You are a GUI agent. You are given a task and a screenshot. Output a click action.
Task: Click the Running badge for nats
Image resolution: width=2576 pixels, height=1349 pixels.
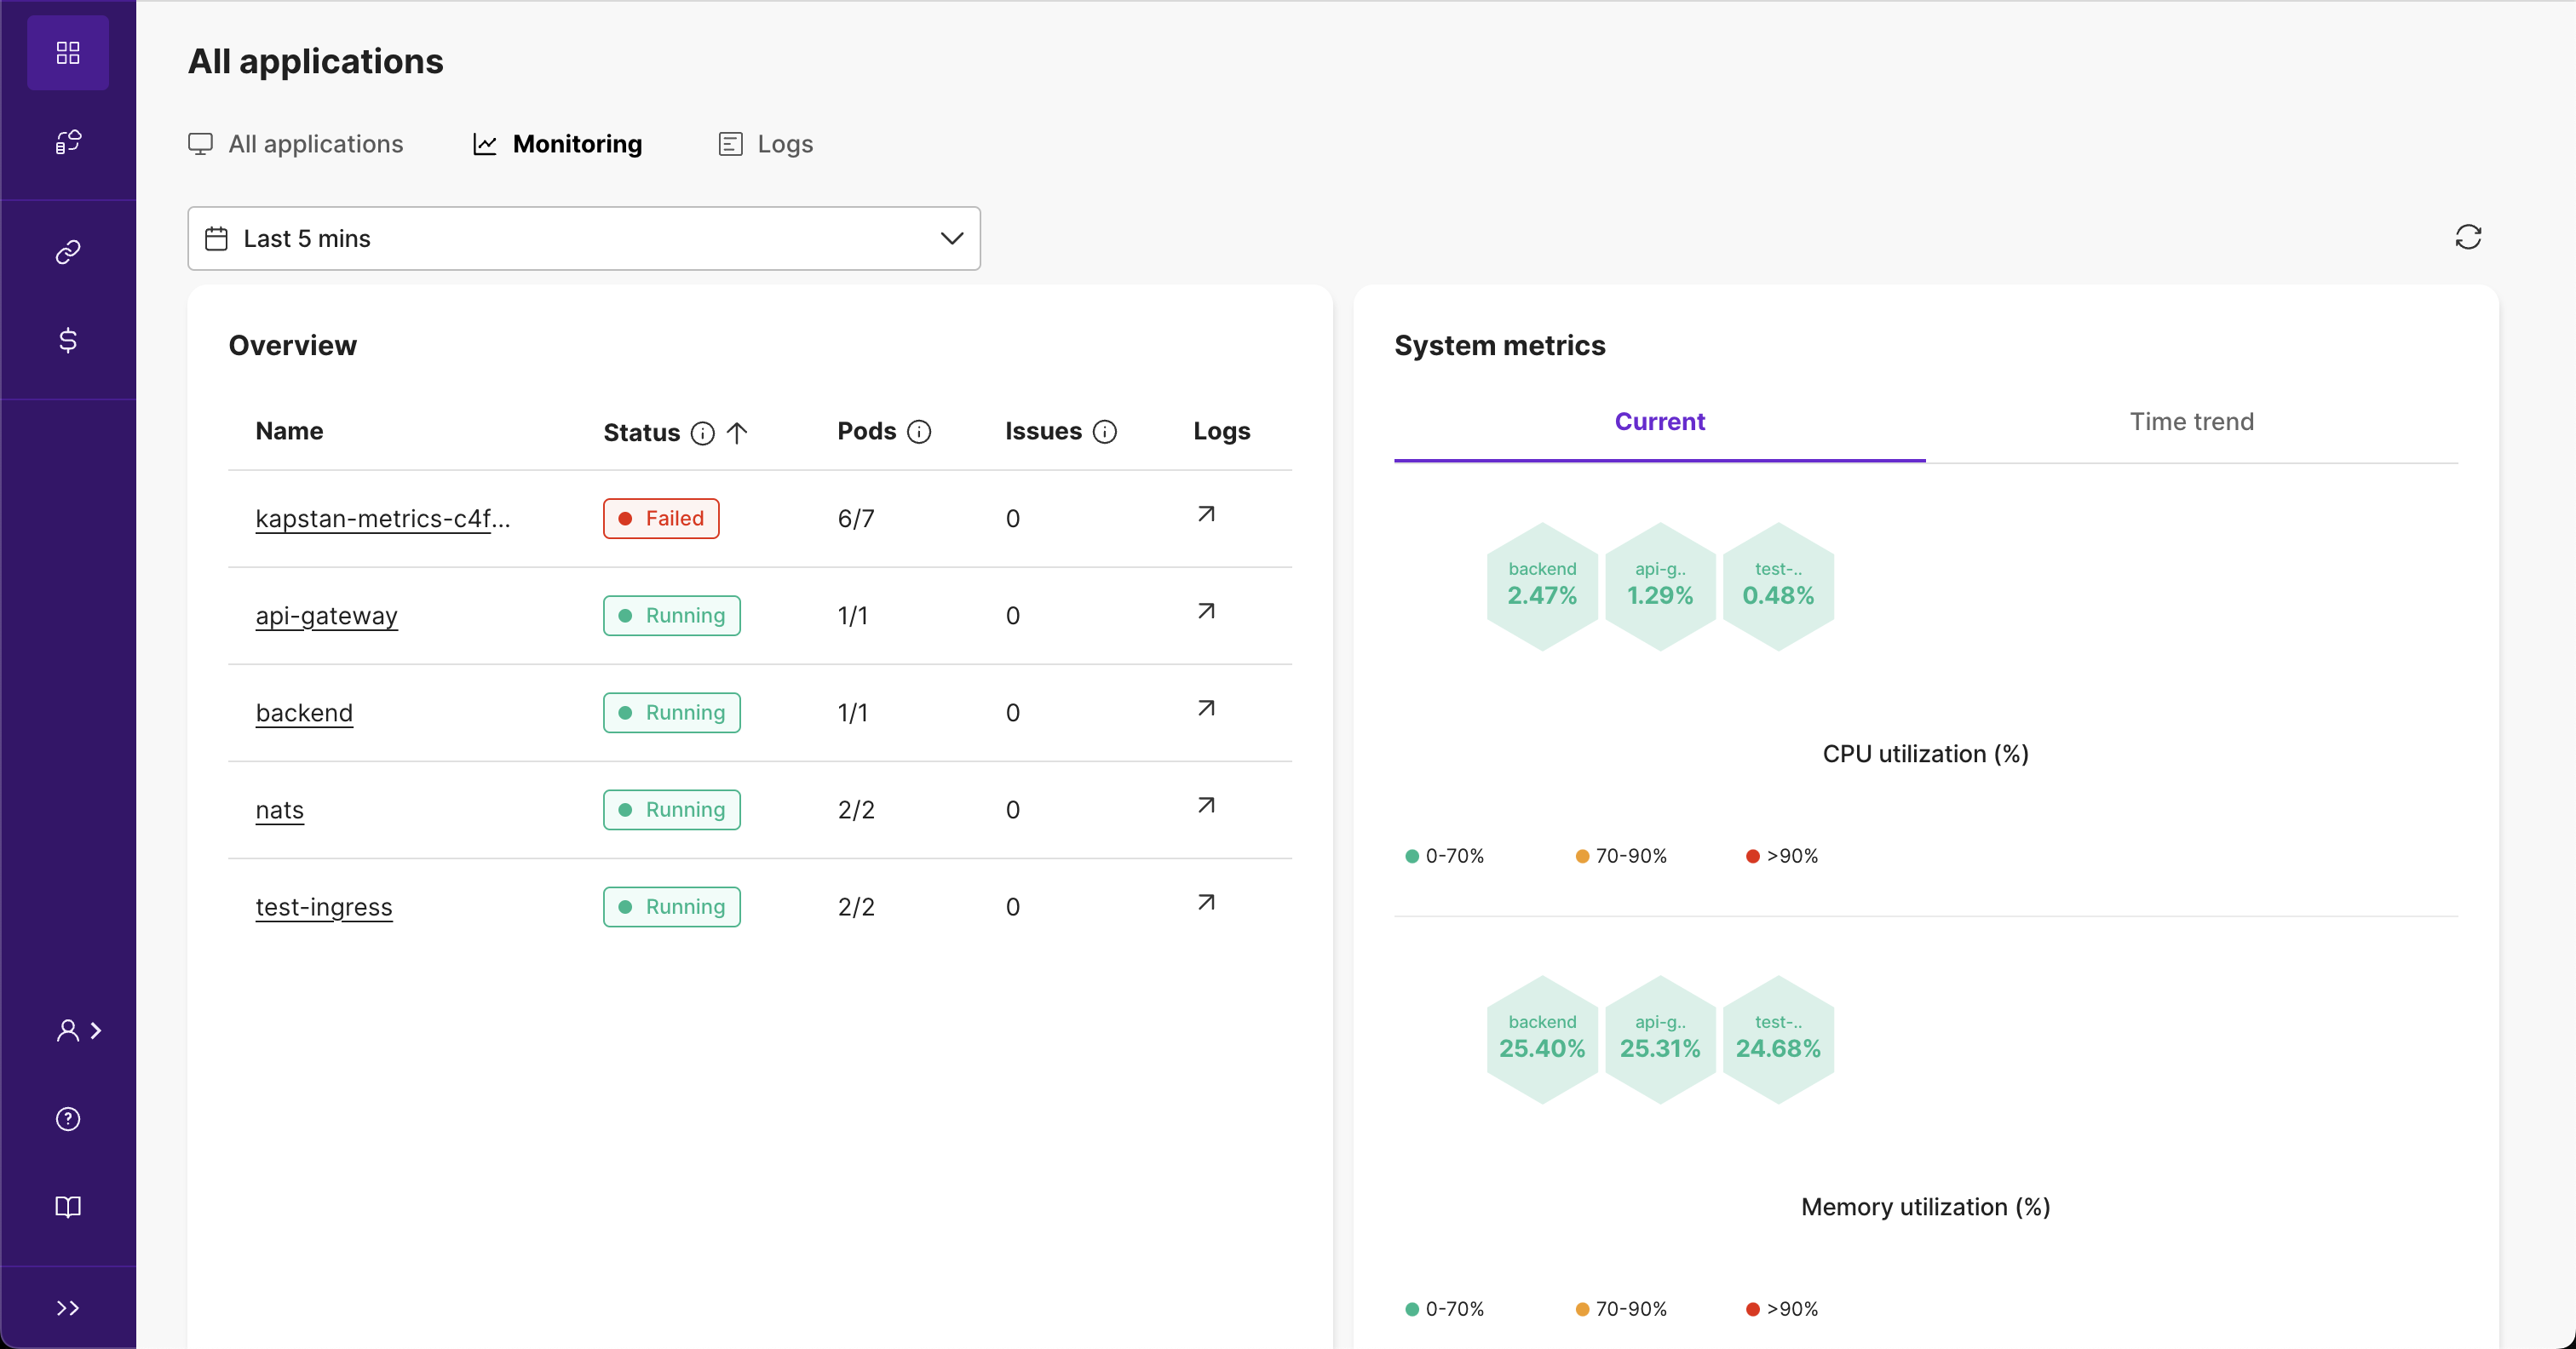[672, 810]
